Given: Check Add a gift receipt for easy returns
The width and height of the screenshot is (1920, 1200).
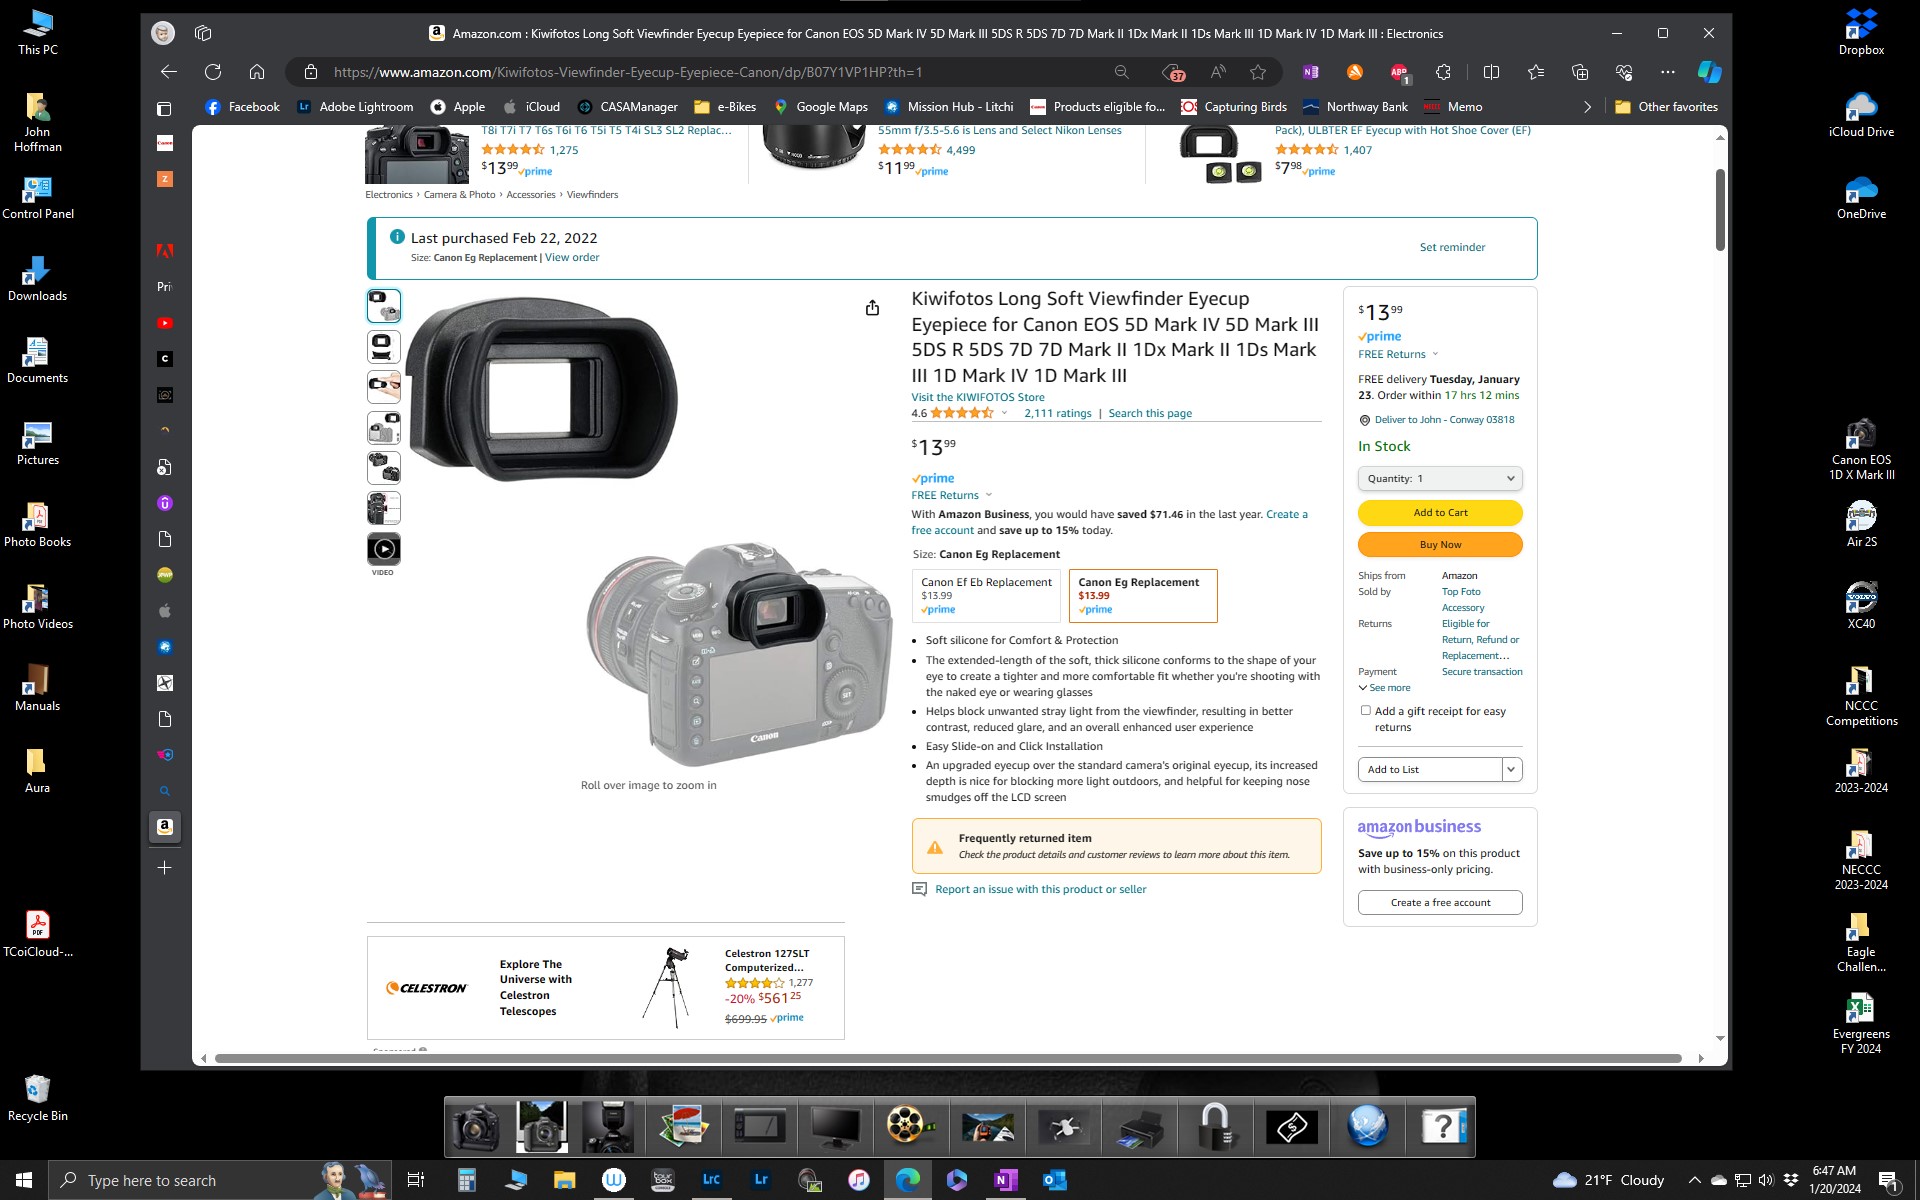Looking at the screenshot, I should click(1365, 710).
